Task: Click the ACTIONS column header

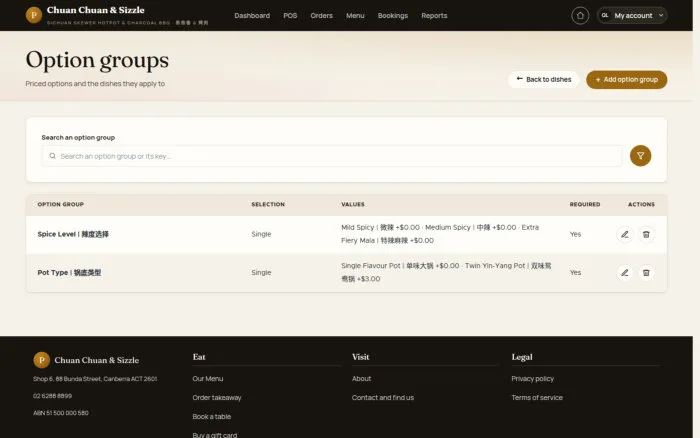Action: tap(641, 204)
